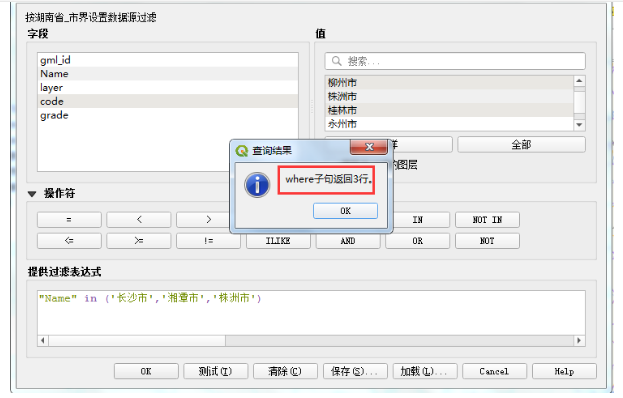The width and height of the screenshot is (623, 398).
Task: Insert the IN operator
Action: 418,219
